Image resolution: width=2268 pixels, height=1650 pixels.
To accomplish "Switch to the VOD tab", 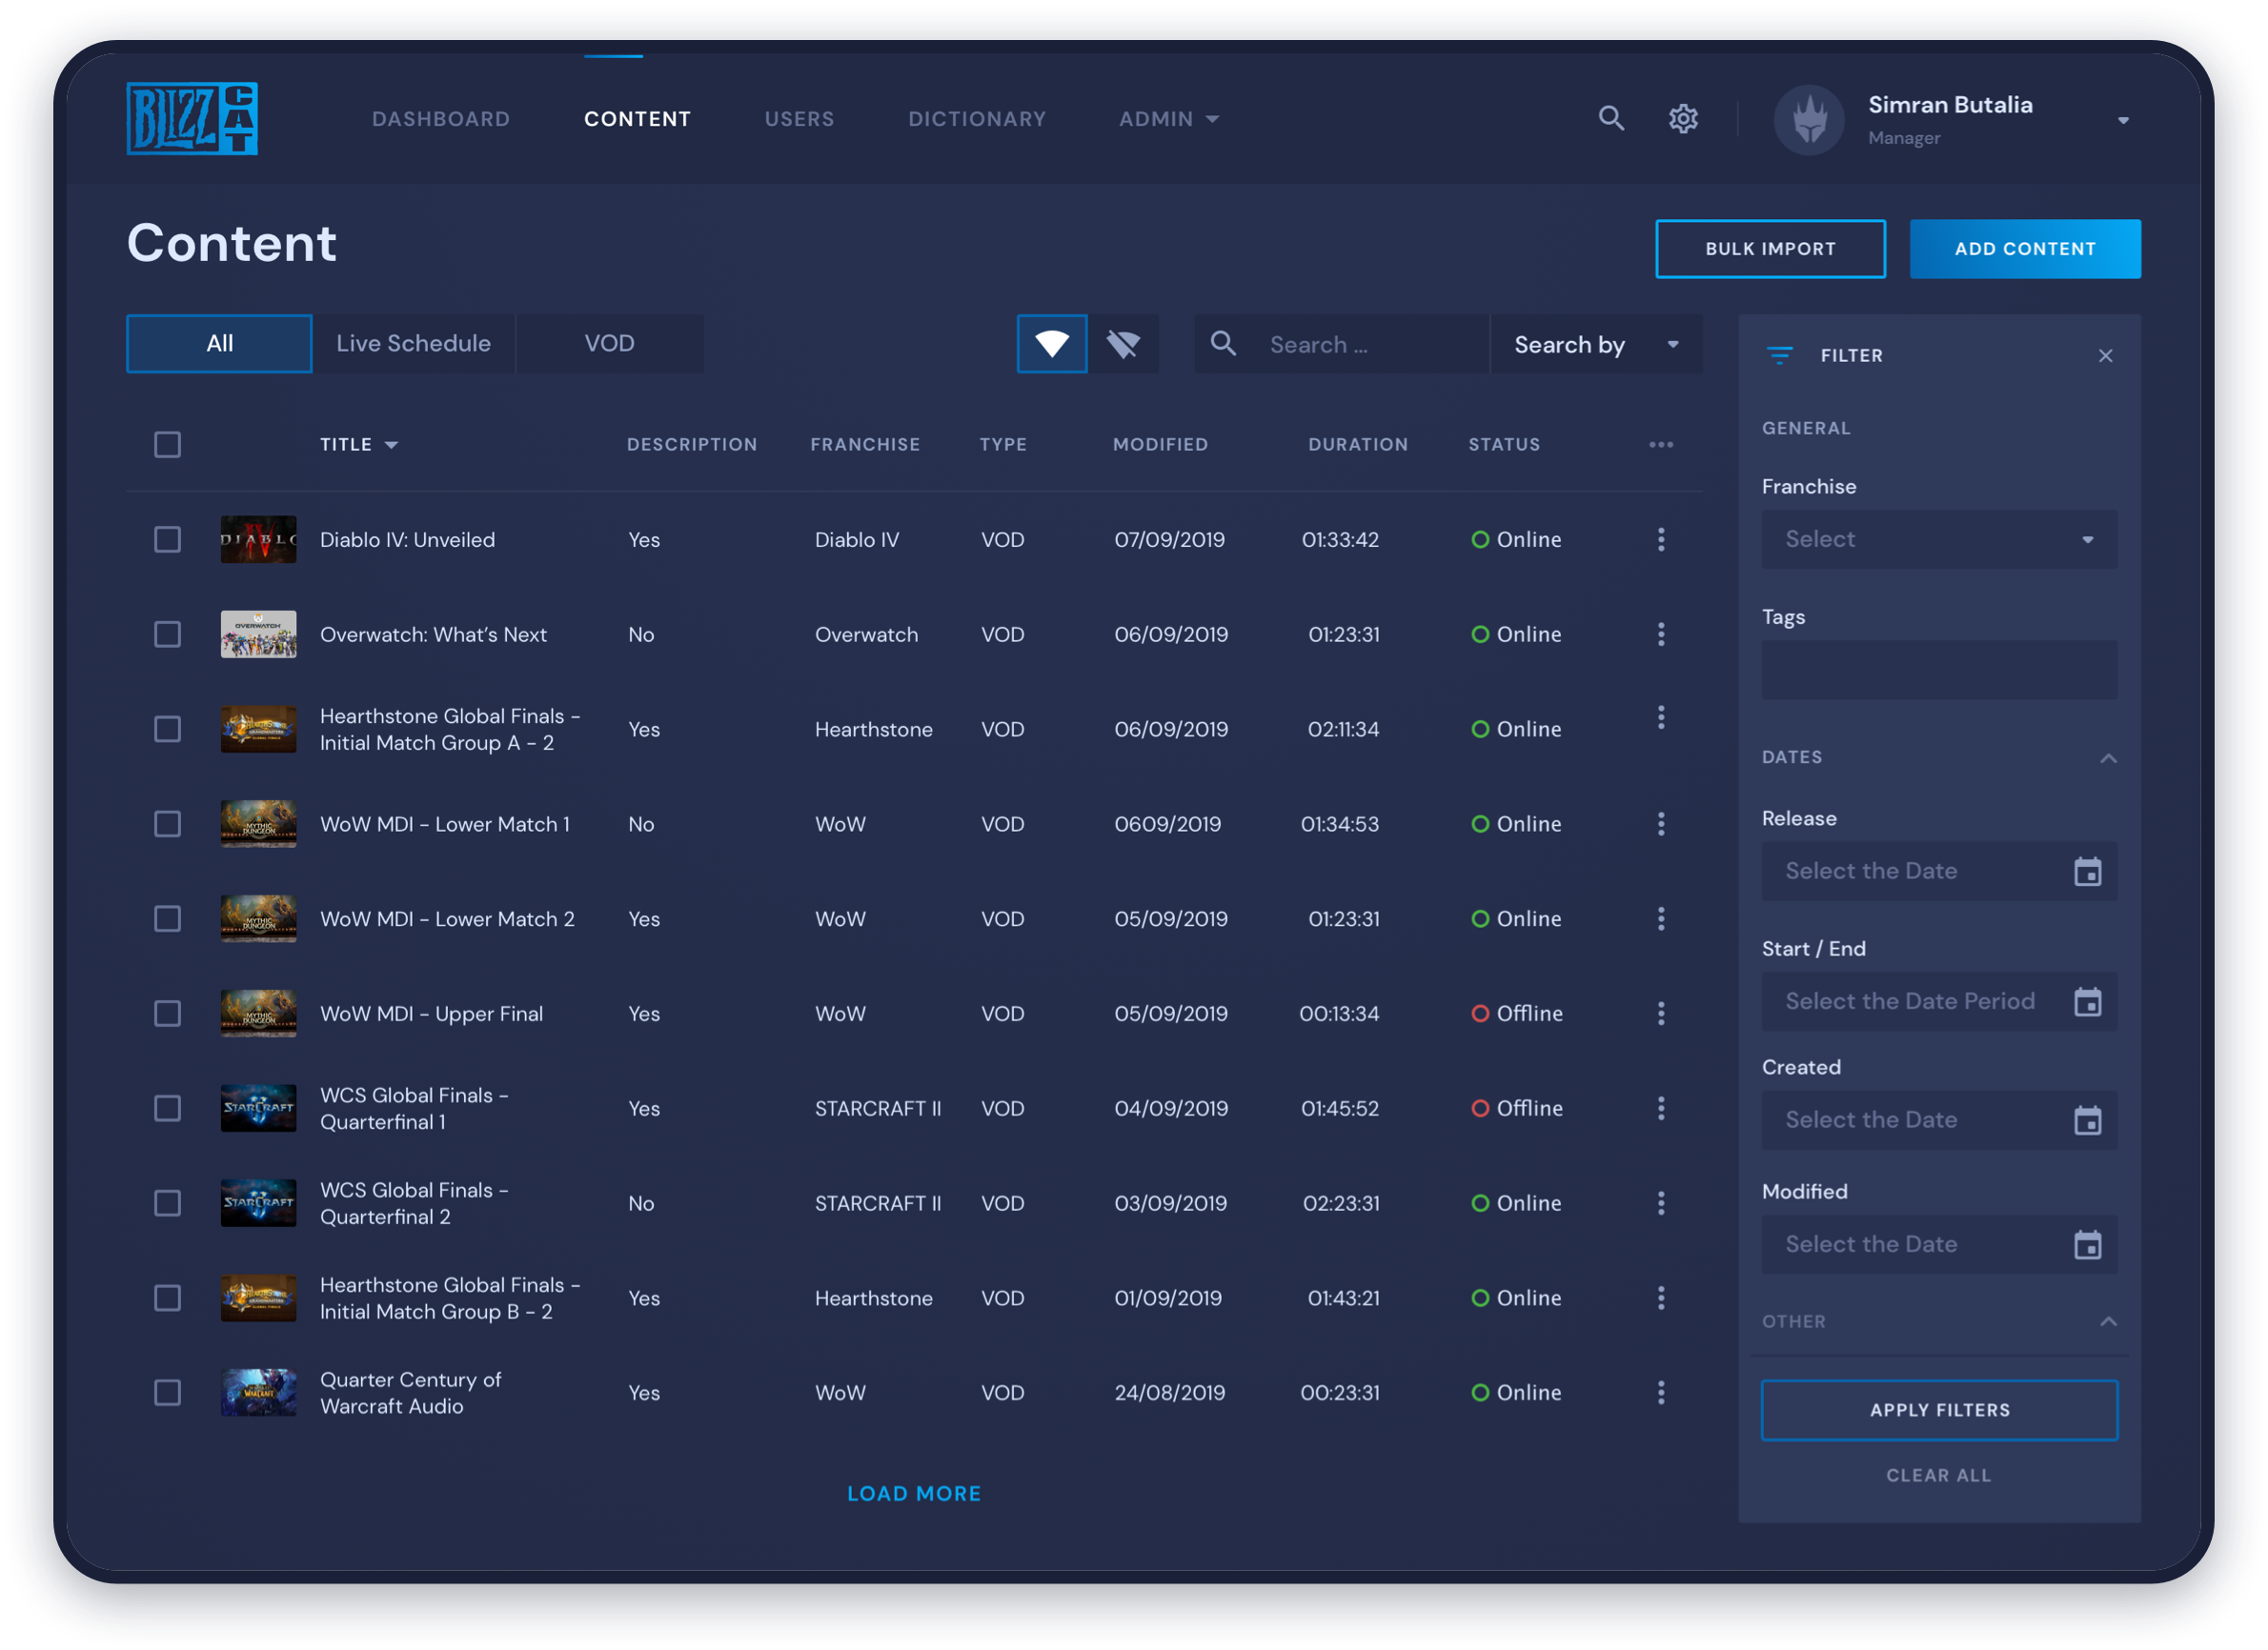I will tap(609, 344).
